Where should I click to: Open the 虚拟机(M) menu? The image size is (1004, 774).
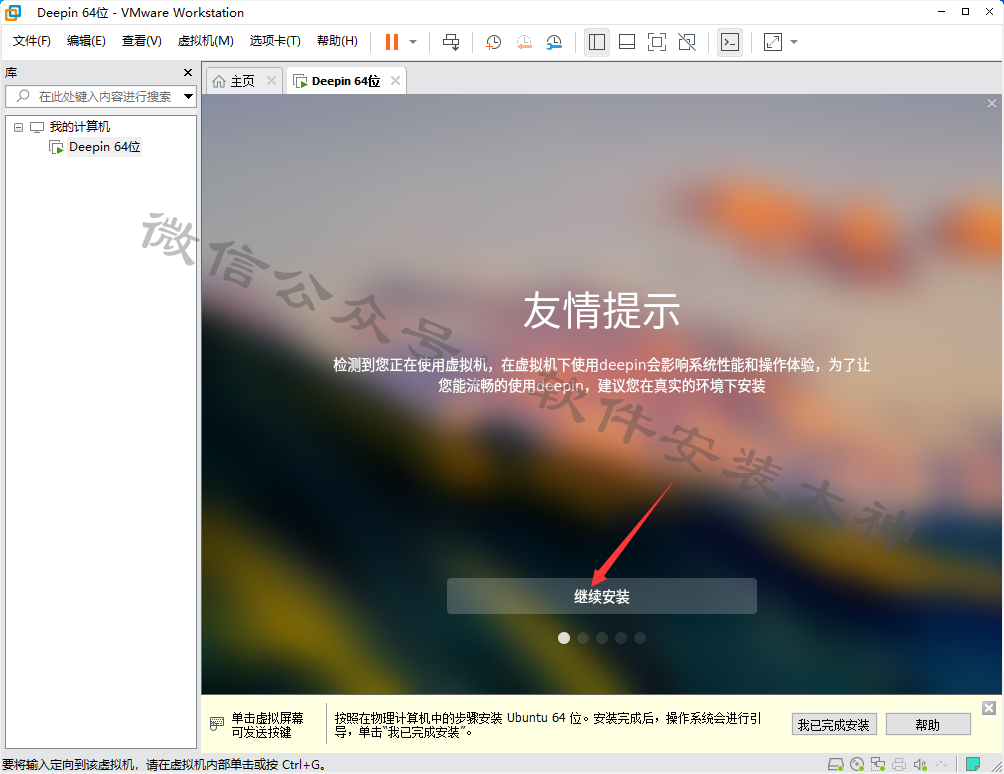click(206, 41)
